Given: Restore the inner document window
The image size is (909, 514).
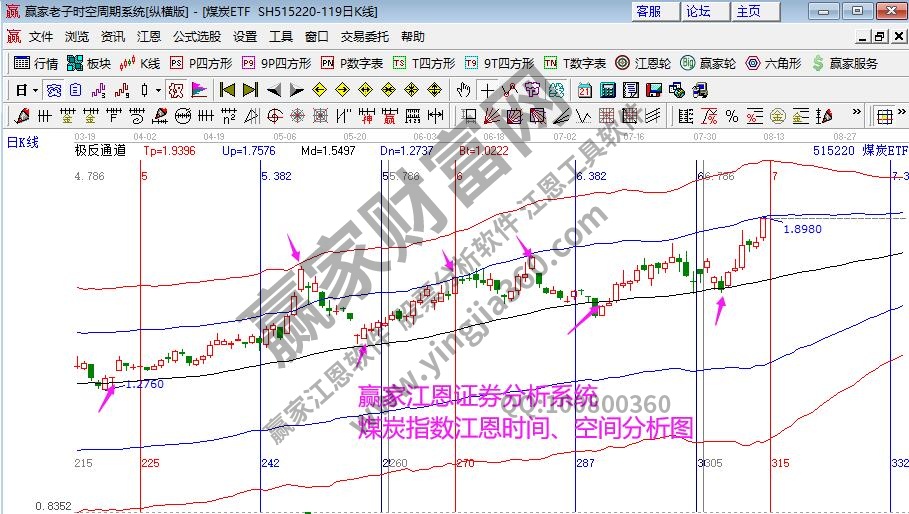Looking at the screenshot, I should click(x=880, y=37).
